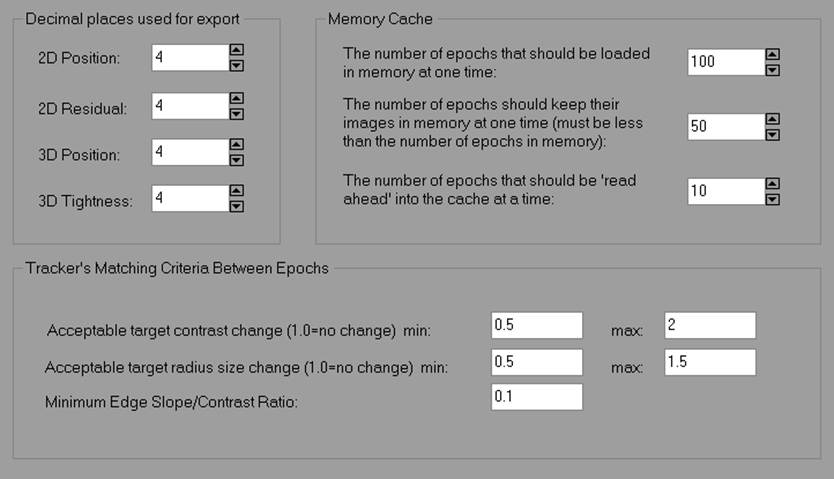Screen dimensions: 834x479
Task: Decrease 3D Tightness decimal places
Action: (236, 206)
